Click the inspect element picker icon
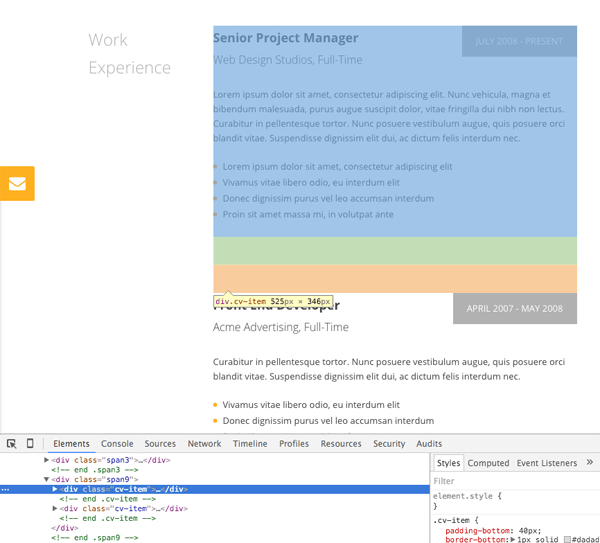600x543 pixels. pos(11,444)
